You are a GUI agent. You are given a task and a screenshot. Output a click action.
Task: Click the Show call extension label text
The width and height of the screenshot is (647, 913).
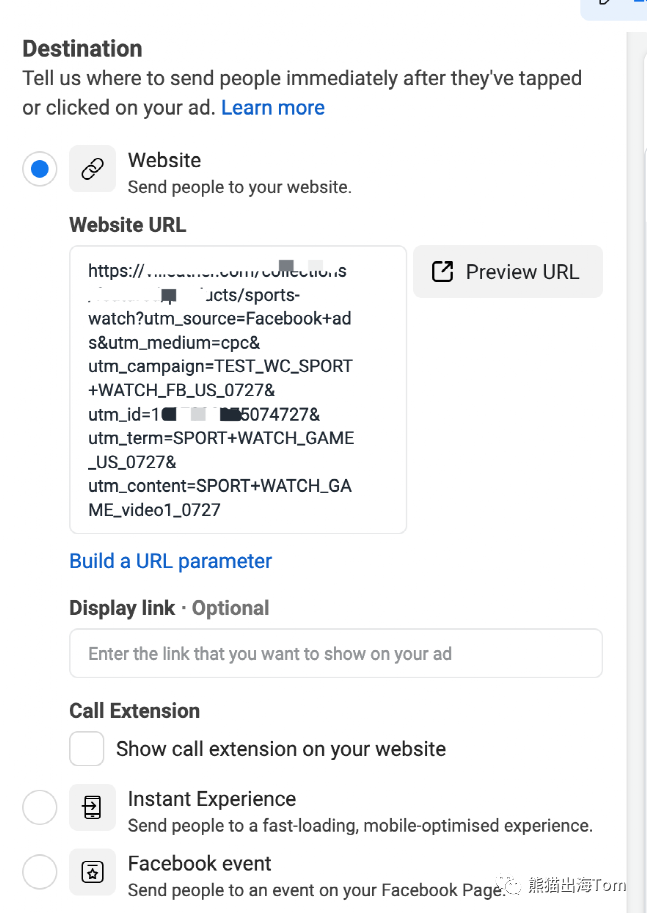click(281, 749)
